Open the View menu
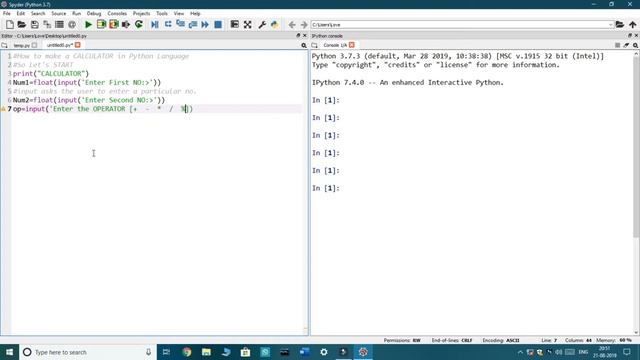The height and width of the screenshot is (360, 640). pos(179,13)
